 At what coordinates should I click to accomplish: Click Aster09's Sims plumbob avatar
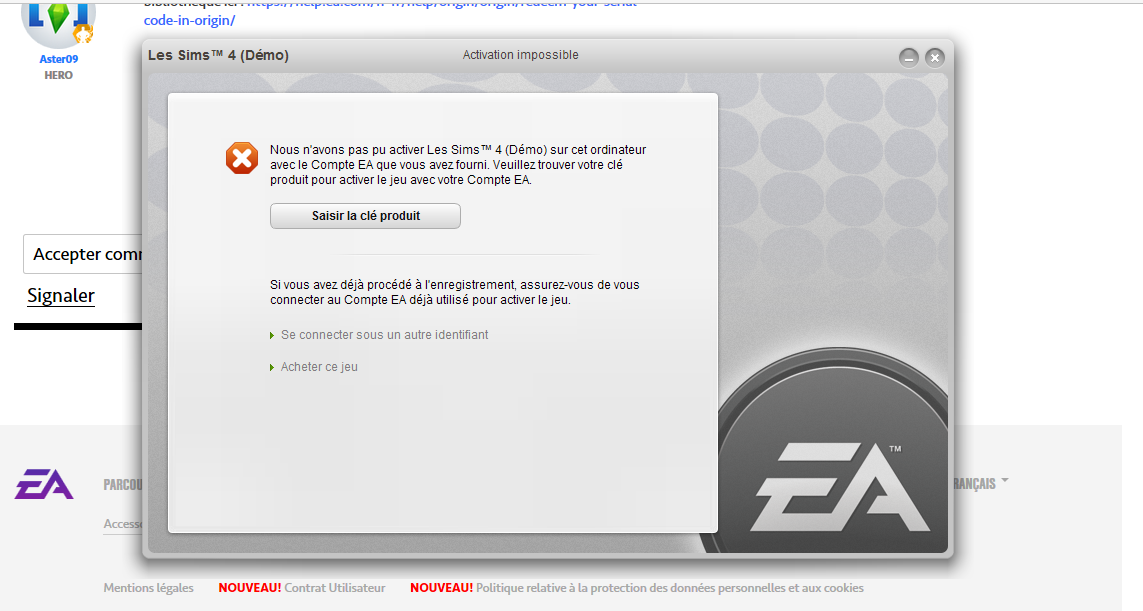[x=58, y=22]
